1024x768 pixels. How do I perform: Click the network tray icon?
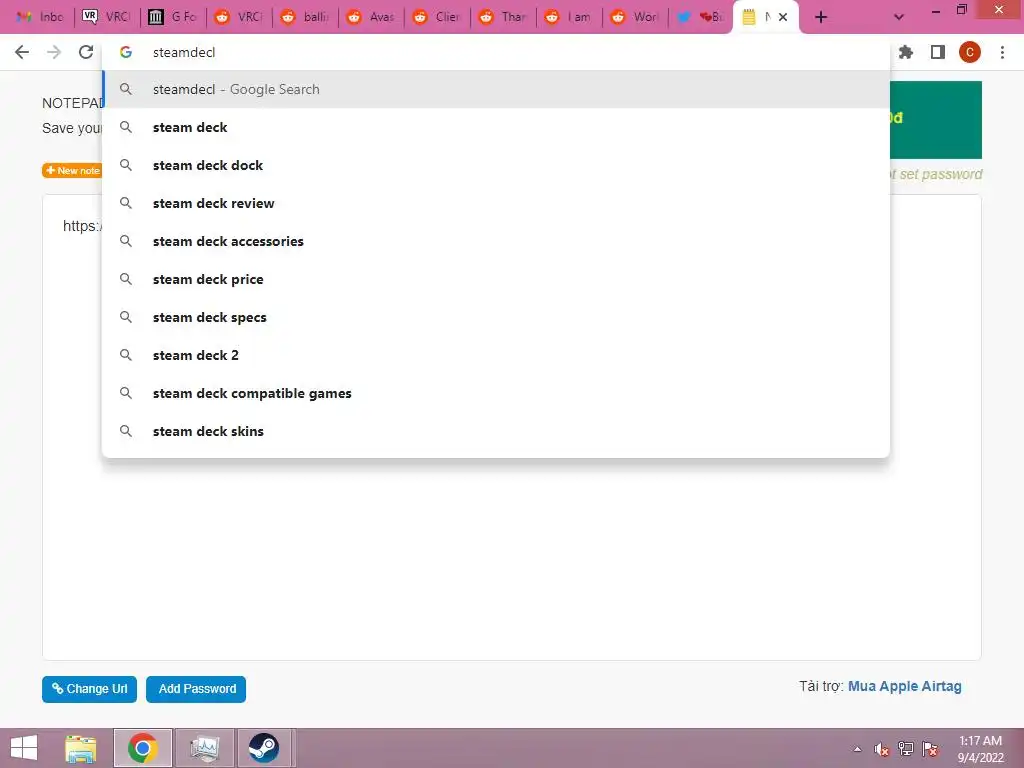(906, 749)
